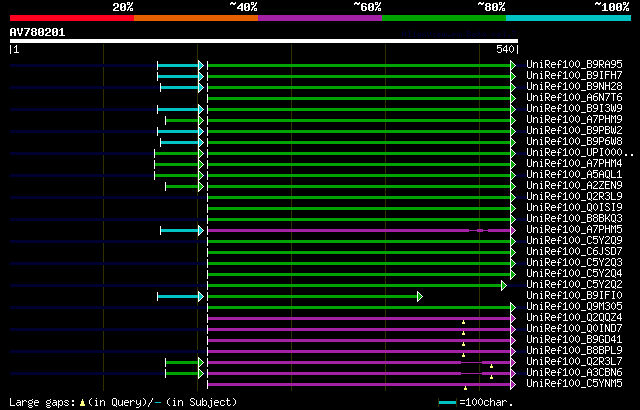Image resolution: width=640 pixels, height=410 pixels.
Task: Click the yellow gap marker below C5YNM5 row
Action: coord(465,388)
